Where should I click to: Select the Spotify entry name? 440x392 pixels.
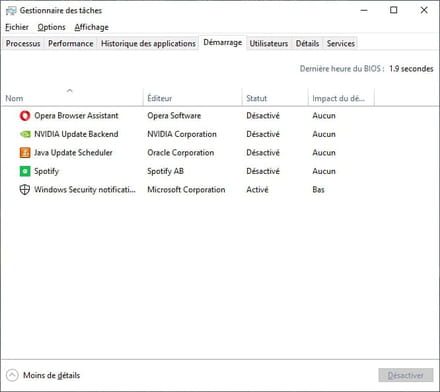(x=47, y=171)
